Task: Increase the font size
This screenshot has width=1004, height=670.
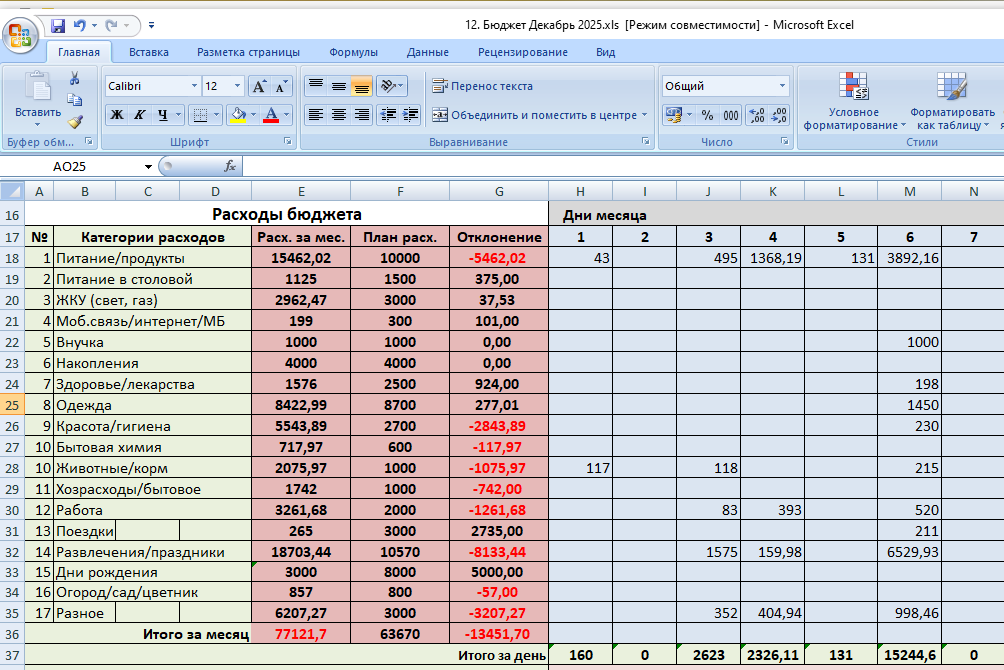Action: point(259,86)
